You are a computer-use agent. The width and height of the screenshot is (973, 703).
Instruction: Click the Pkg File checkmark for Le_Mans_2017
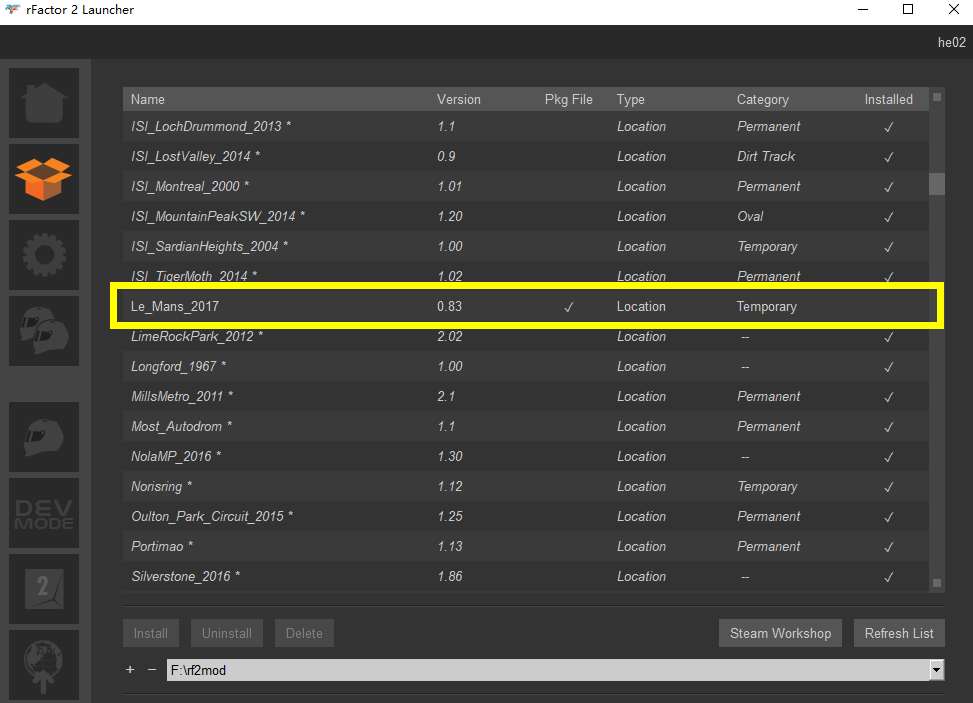(x=568, y=307)
